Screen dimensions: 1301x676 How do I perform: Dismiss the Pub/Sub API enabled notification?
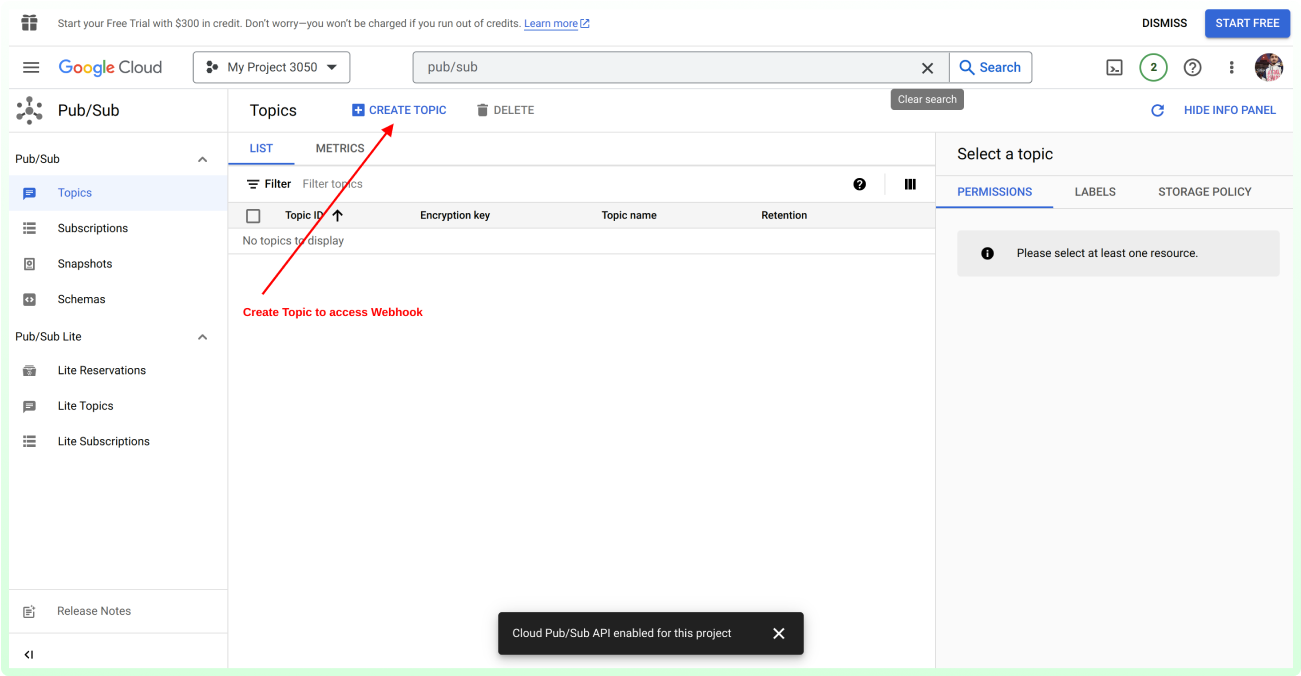click(x=779, y=633)
